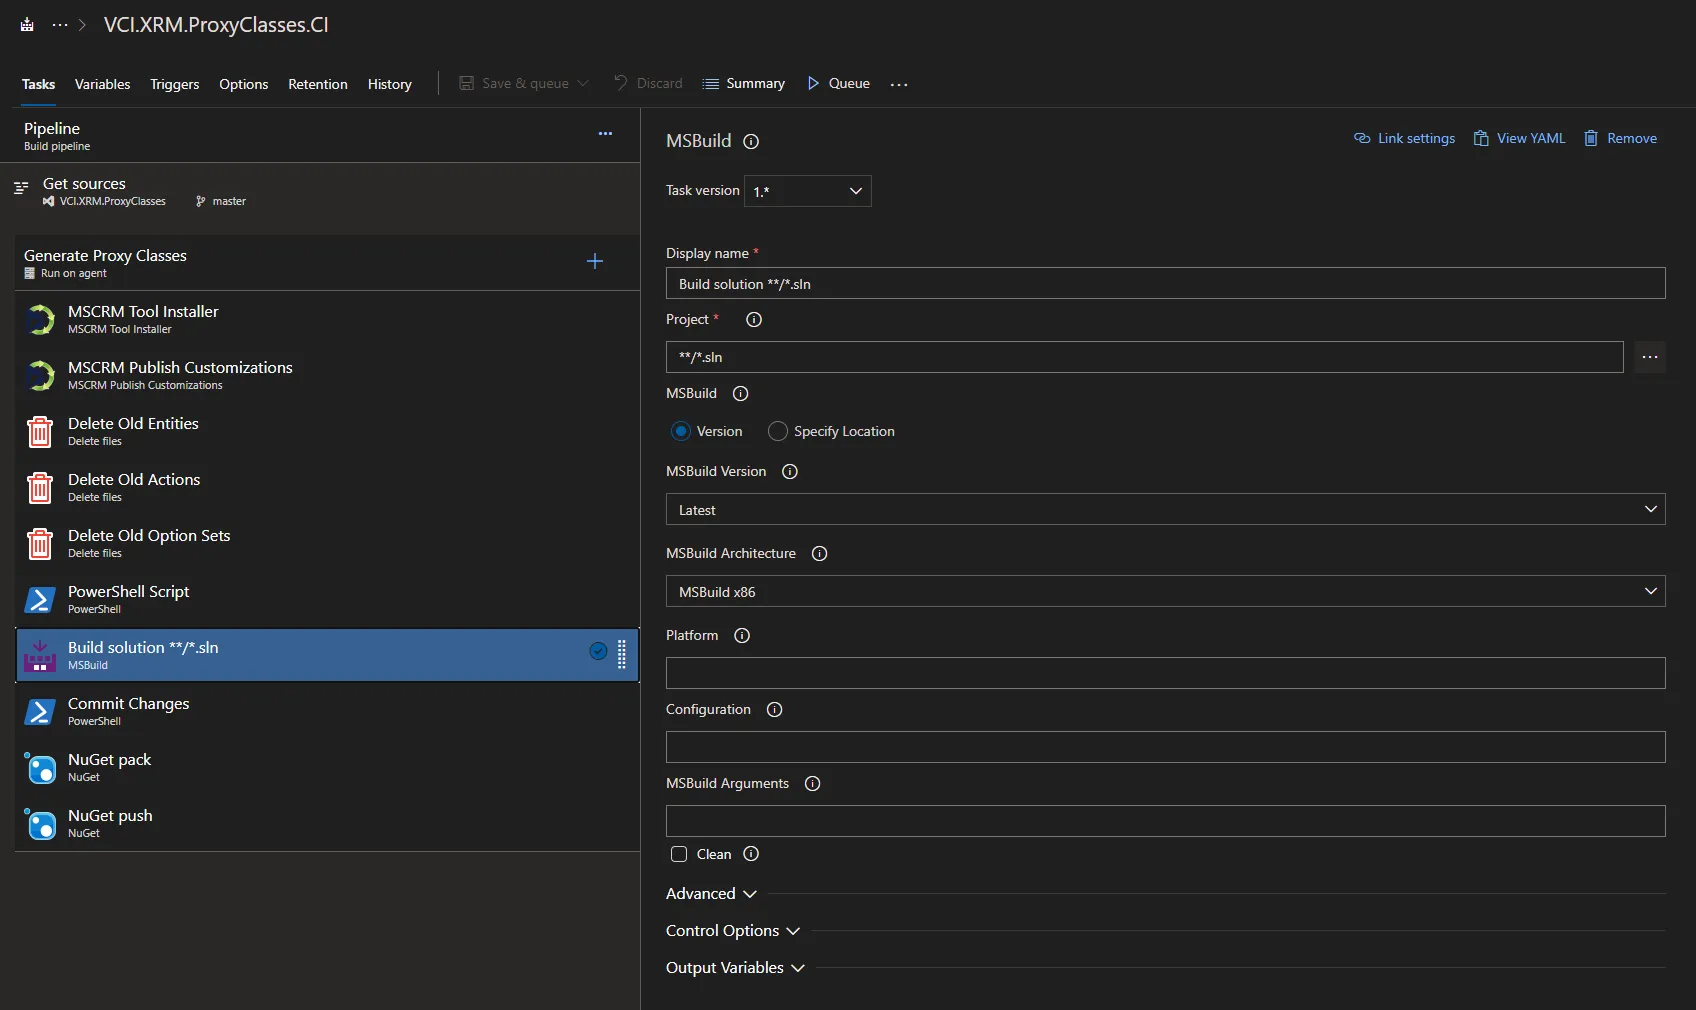The width and height of the screenshot is (1696, 1010).
Task: Open the MSBuild Version dropdown
Action: (x=1165, y=510)
